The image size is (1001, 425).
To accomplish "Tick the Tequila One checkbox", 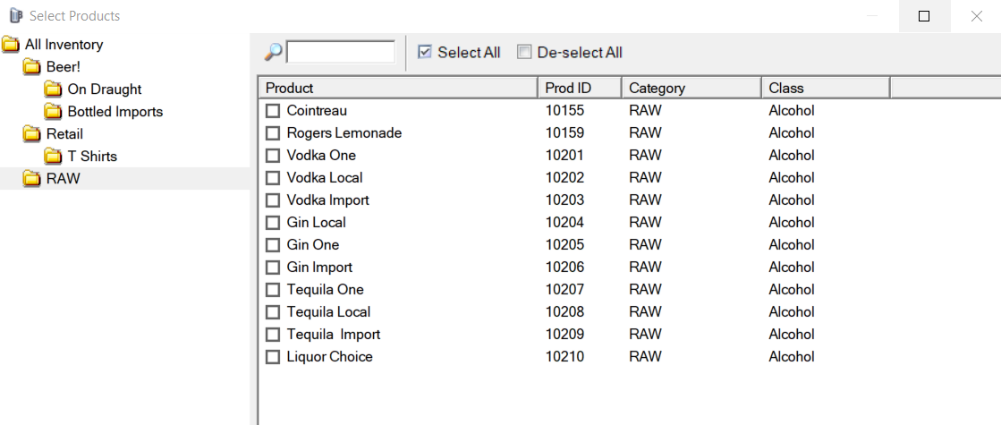I will click(273, 290).
